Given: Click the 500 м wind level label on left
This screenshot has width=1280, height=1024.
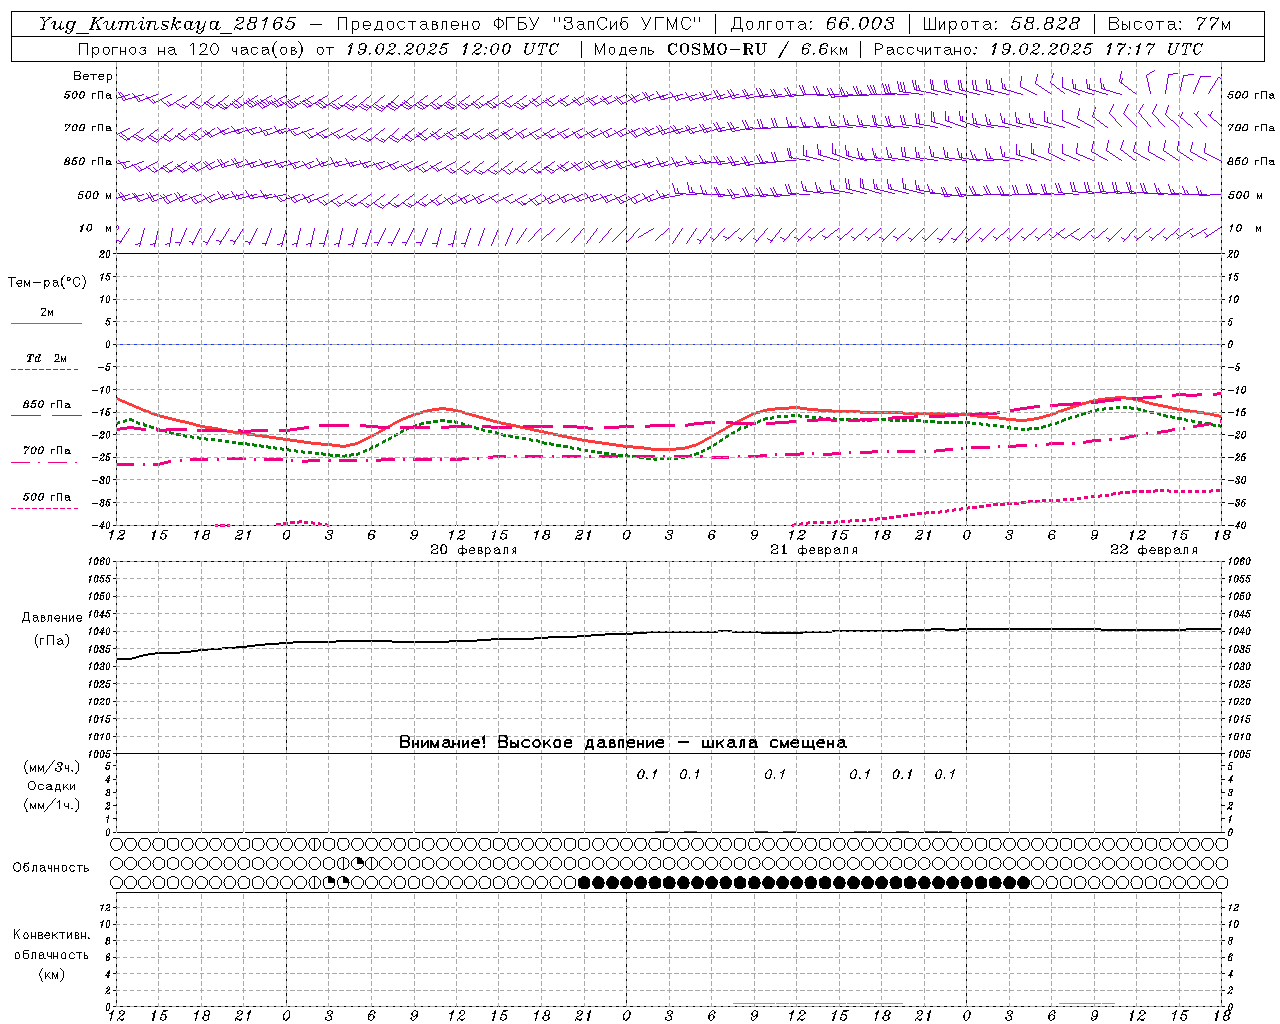Looking at the screenshot, I should [95, 196].
